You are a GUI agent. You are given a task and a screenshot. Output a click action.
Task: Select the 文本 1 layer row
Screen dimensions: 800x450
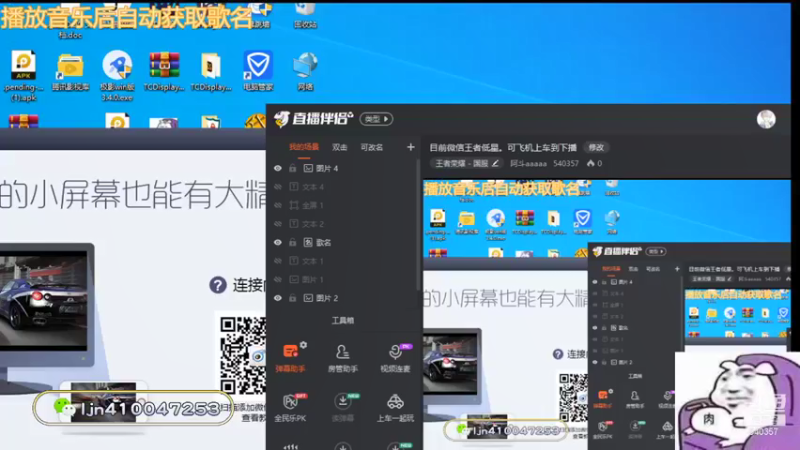[x=343, y=261]
